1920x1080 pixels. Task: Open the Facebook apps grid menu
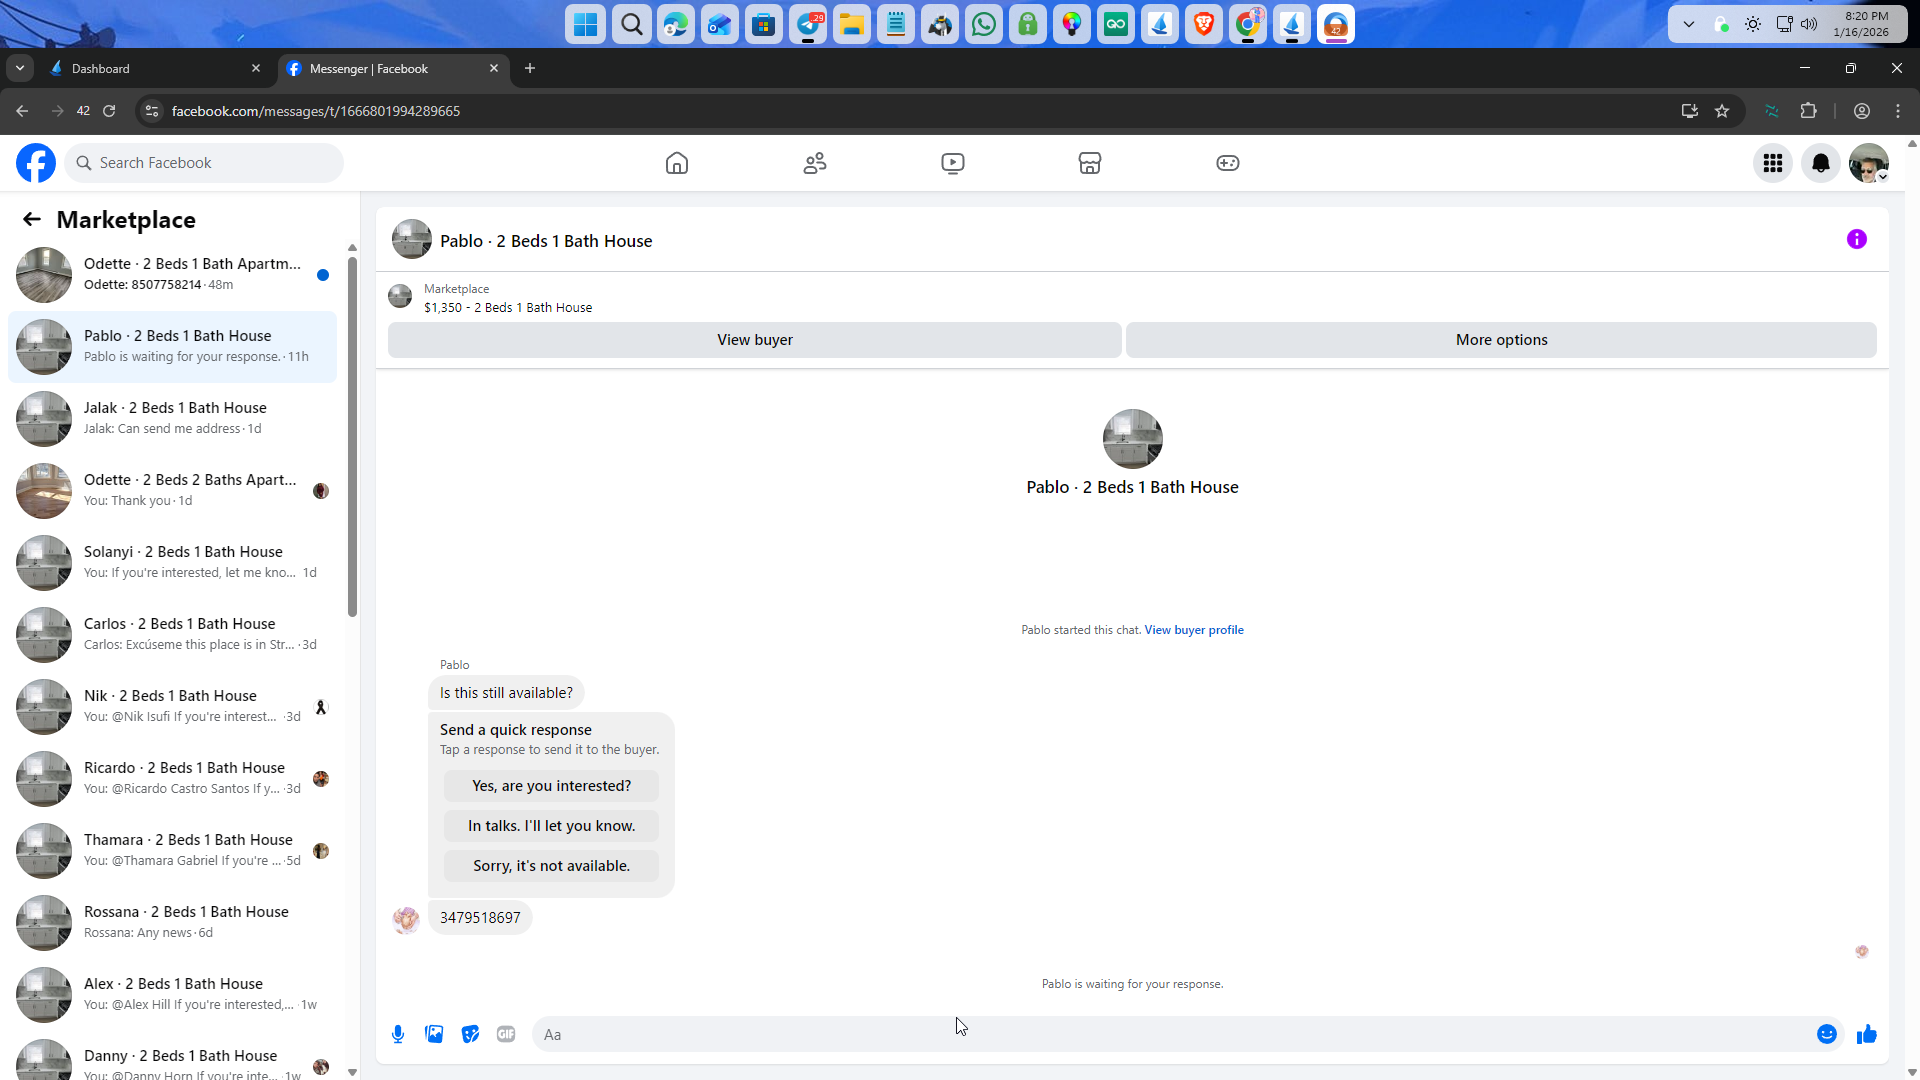click(1773, 163)
